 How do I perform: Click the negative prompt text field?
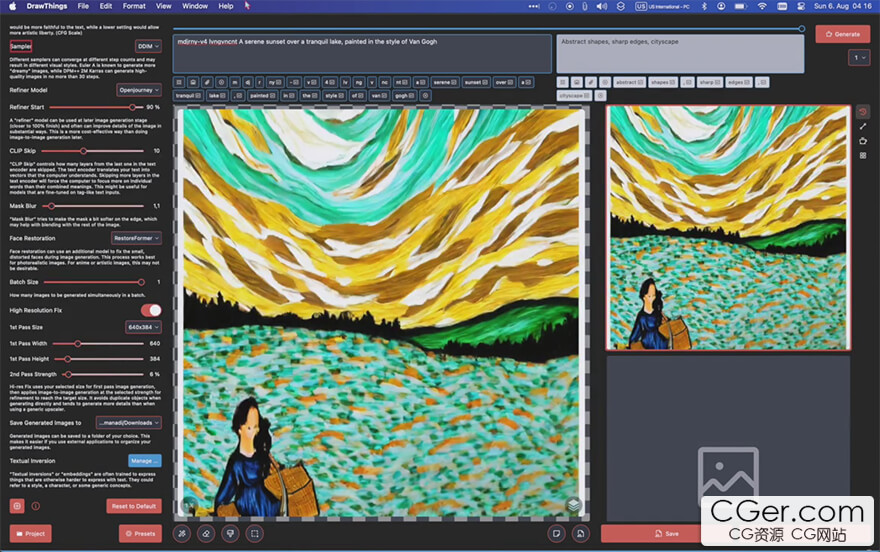[680, 54]
